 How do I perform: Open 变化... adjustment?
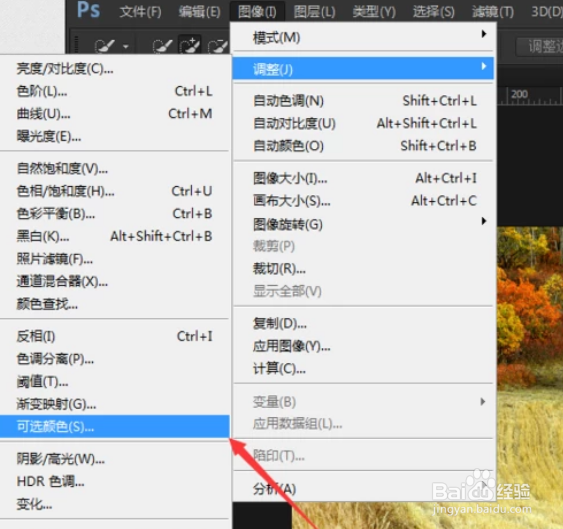pos(114,504)
